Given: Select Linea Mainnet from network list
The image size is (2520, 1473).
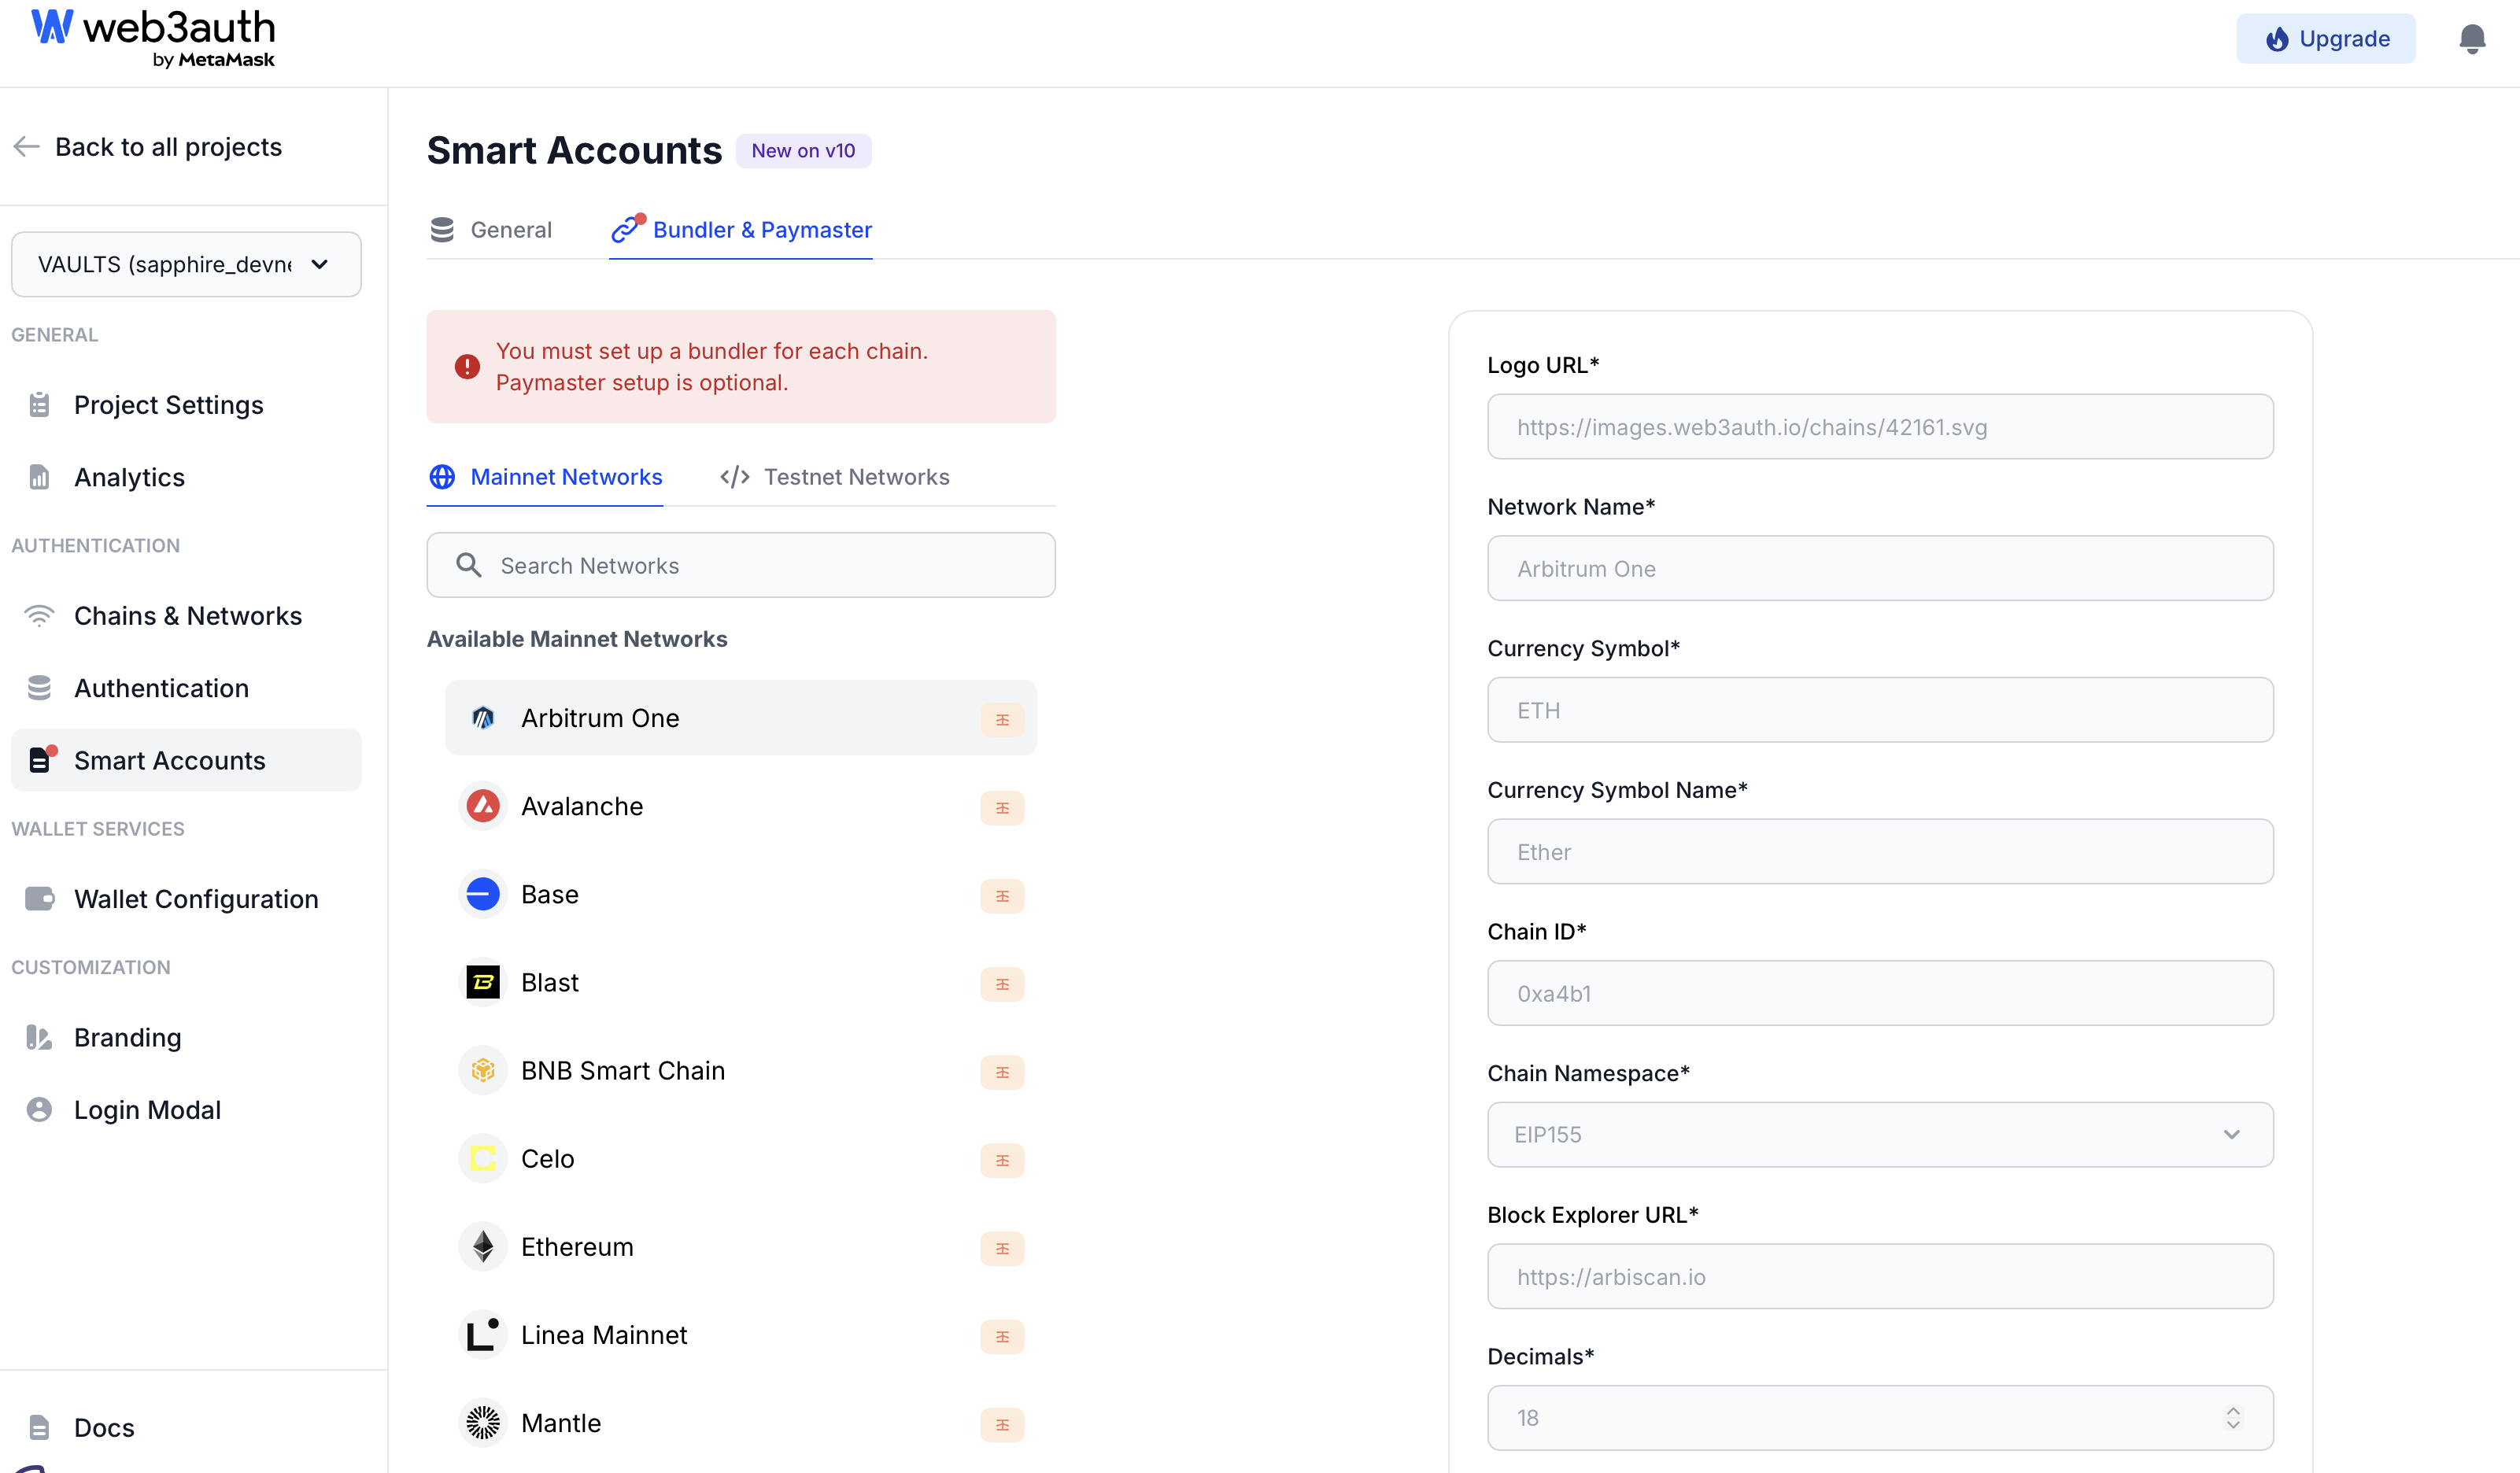Looking at the screenshot, I should [x=604, y=1335].
